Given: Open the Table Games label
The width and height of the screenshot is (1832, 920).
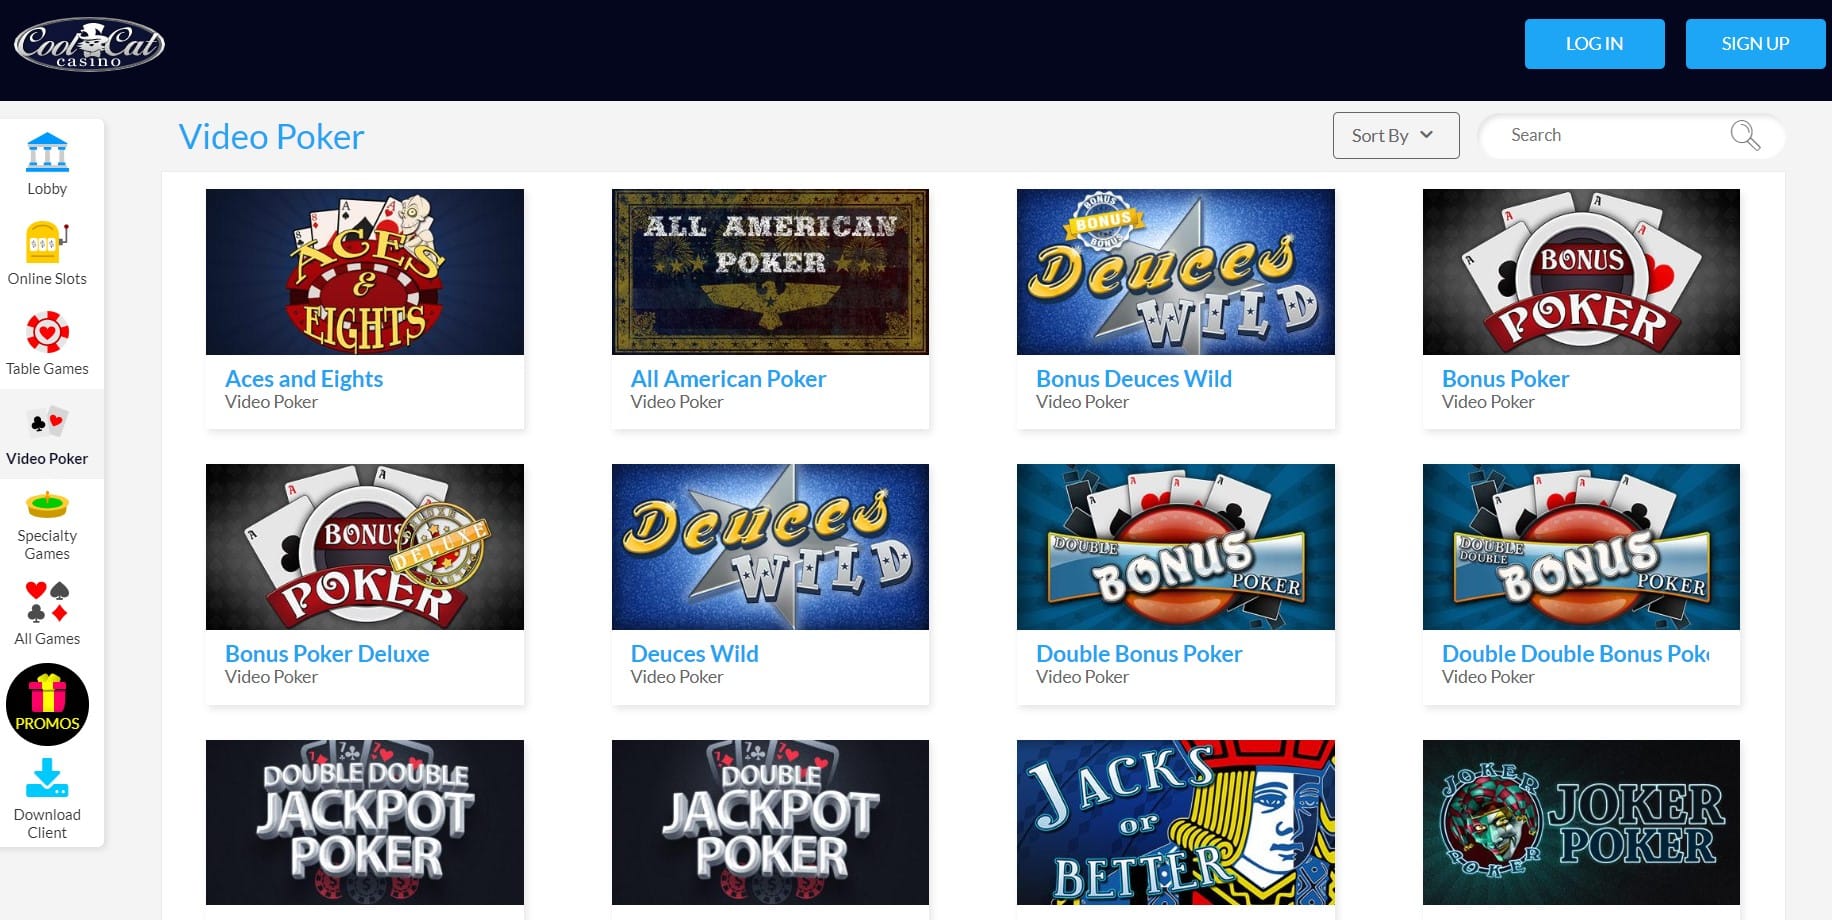Looking at the screenshot, I should (47, 368).
